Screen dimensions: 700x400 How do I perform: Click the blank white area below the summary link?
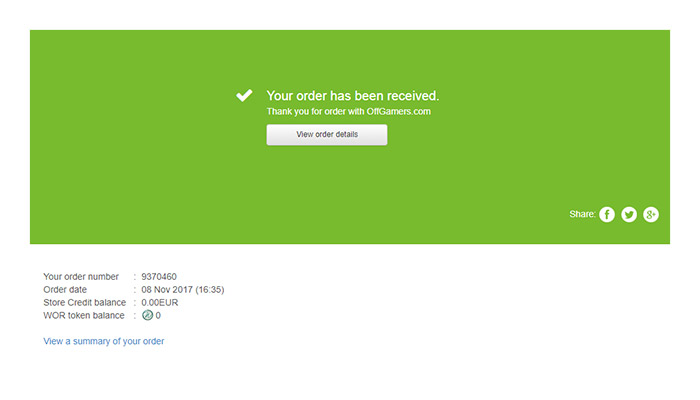tap(350, 375)
